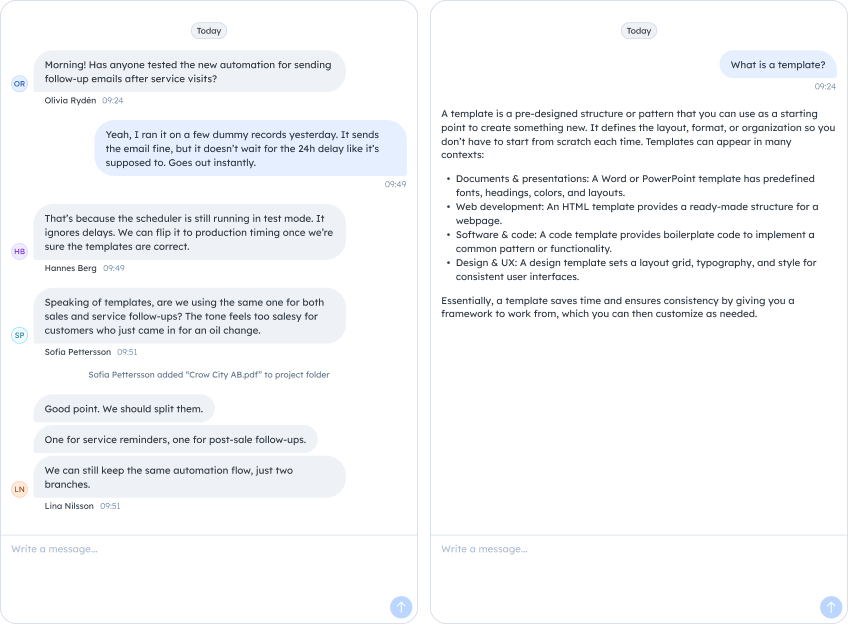This screenshot has height=624, width=848.
Task: Click Lina's message about keeping the automation flow
Action: click(190, 477)
